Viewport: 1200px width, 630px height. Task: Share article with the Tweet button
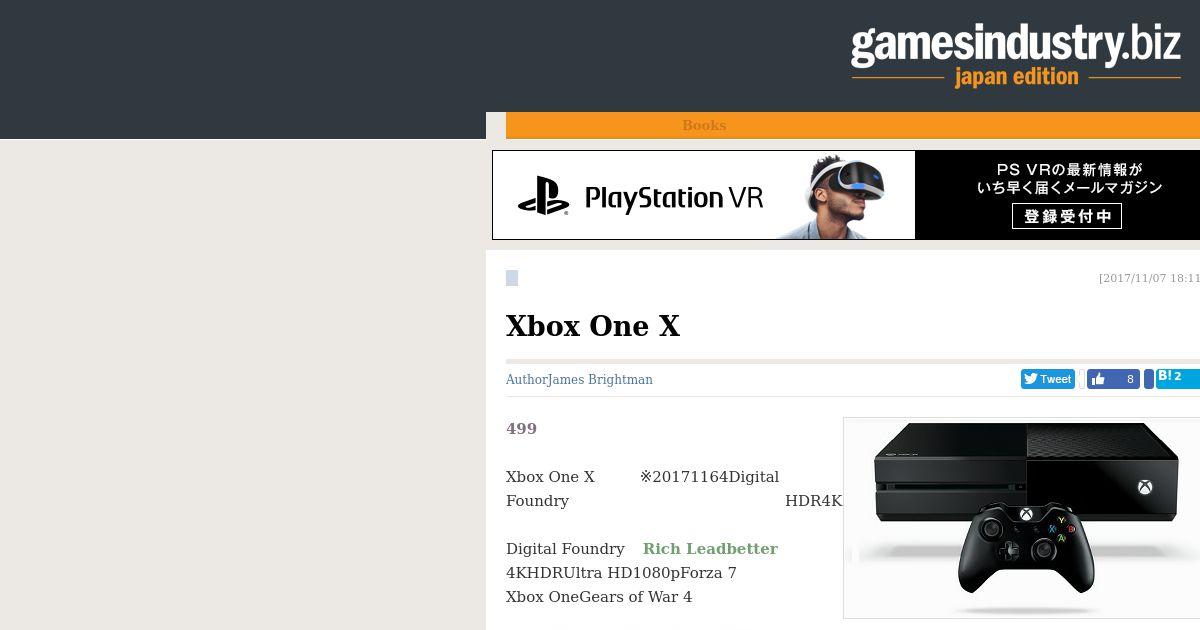(1047, 379)
